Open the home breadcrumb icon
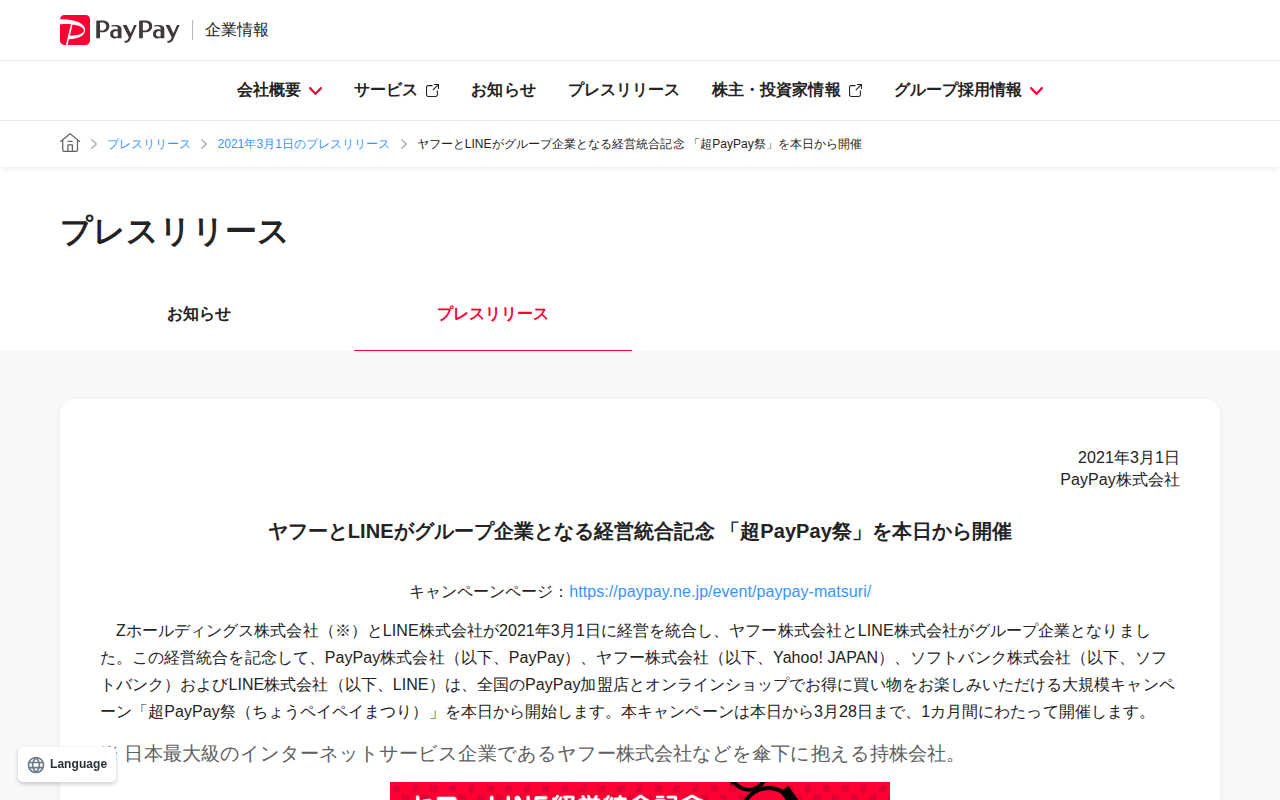This screenshot has height=800, width=1280. [x=70, y=143]
